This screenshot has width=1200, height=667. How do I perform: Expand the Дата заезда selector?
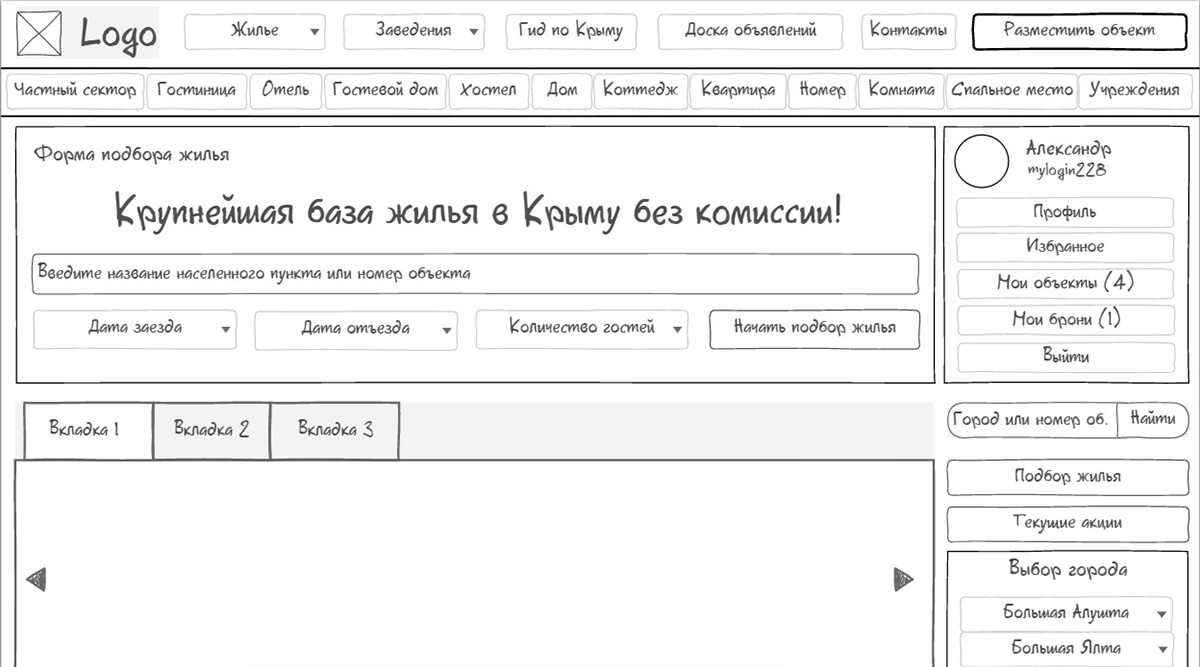[135, 329]
